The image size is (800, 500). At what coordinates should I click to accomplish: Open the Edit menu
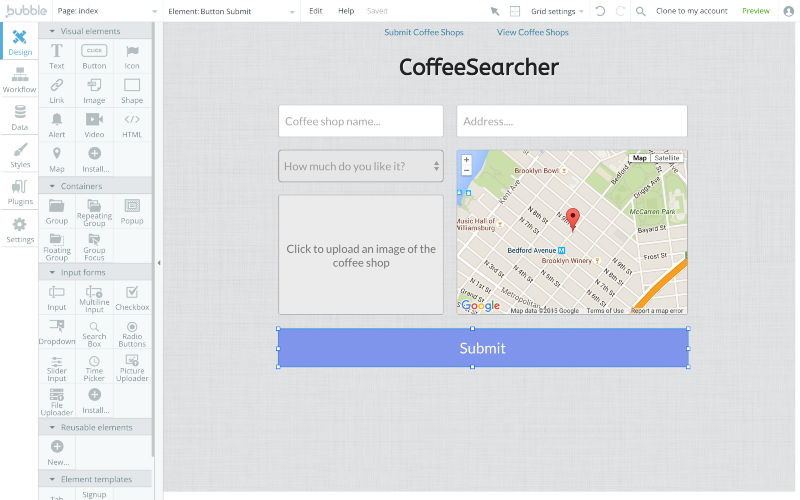coord(316,11)
